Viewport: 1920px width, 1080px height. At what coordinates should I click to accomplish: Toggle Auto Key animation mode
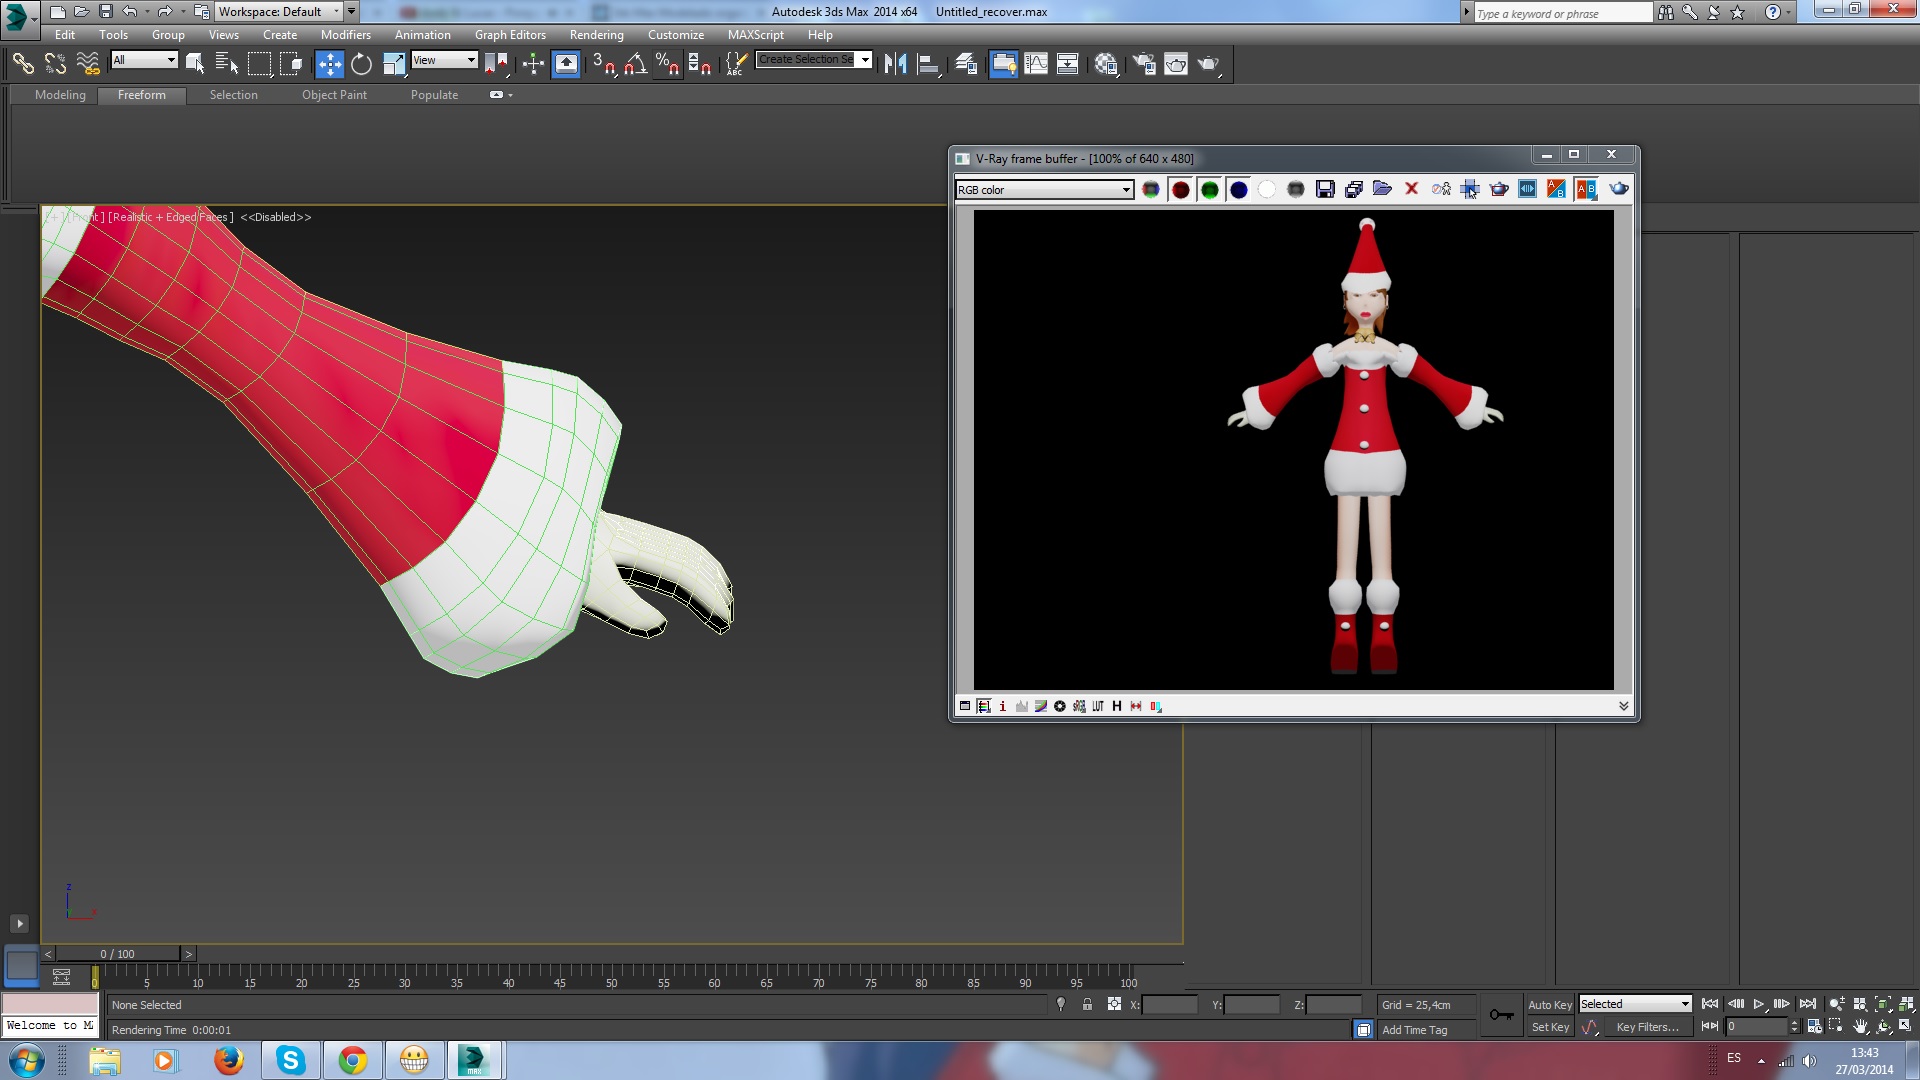click(1549, 1005)
